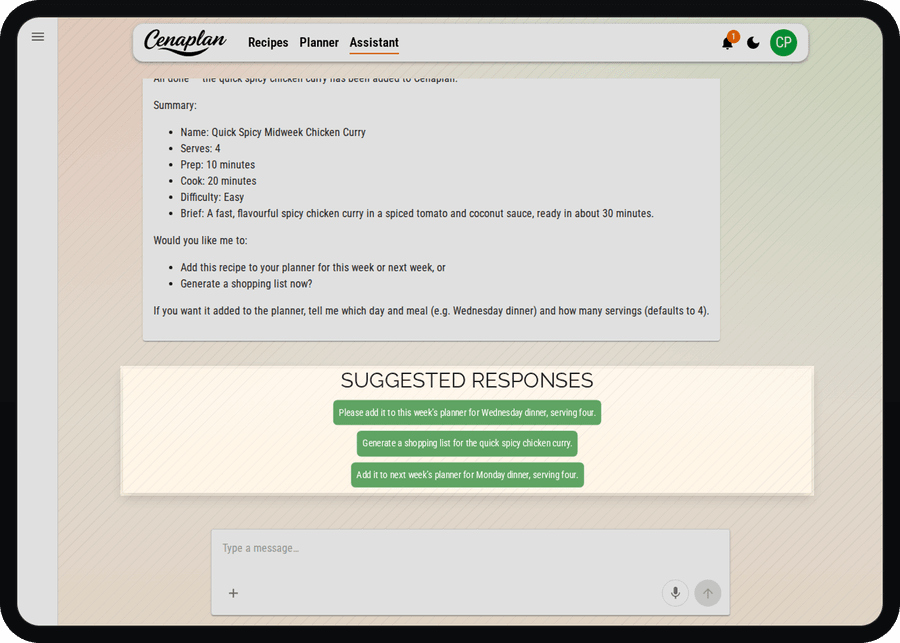Click 'Add this recipe to your planner' bullet

tap(313, 268)
